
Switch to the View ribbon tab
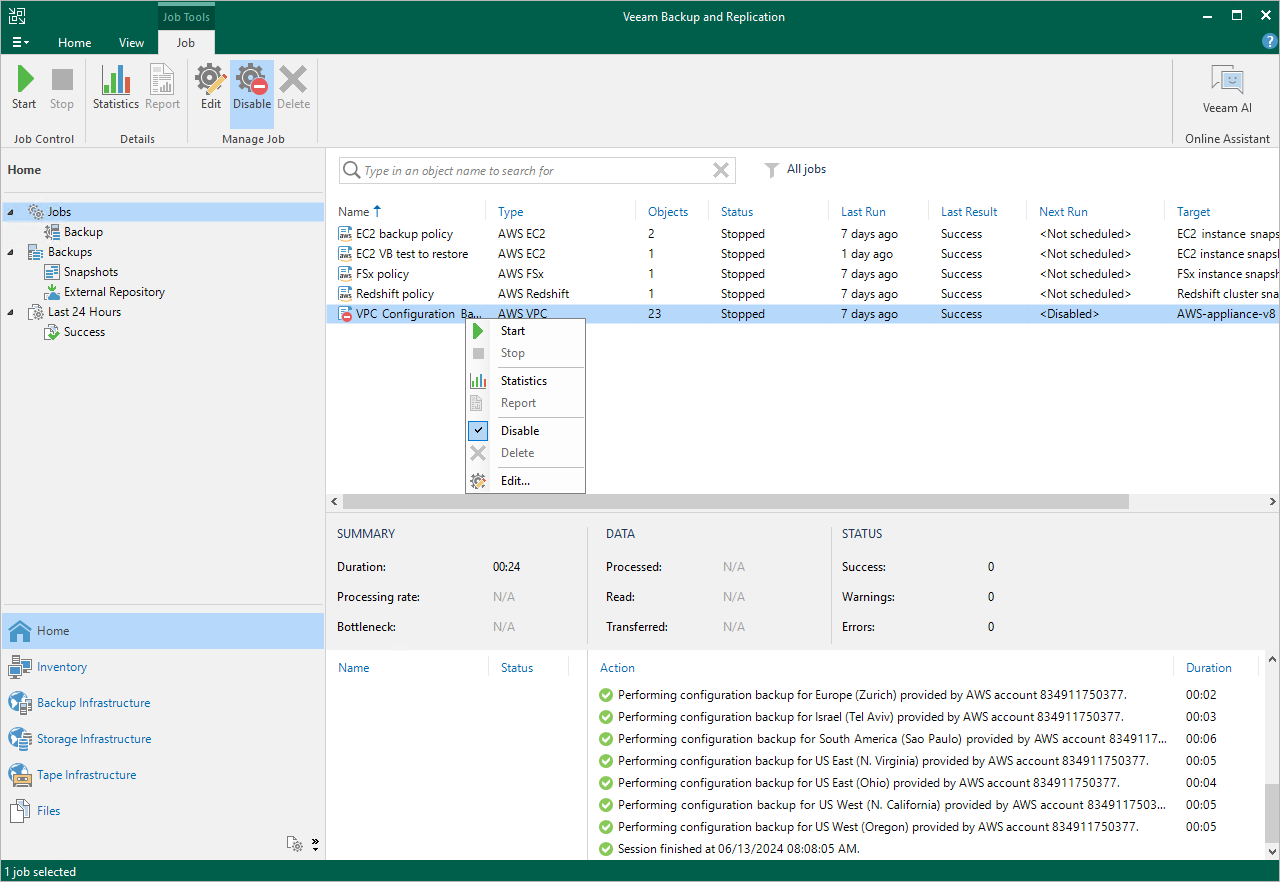(131, 43)
